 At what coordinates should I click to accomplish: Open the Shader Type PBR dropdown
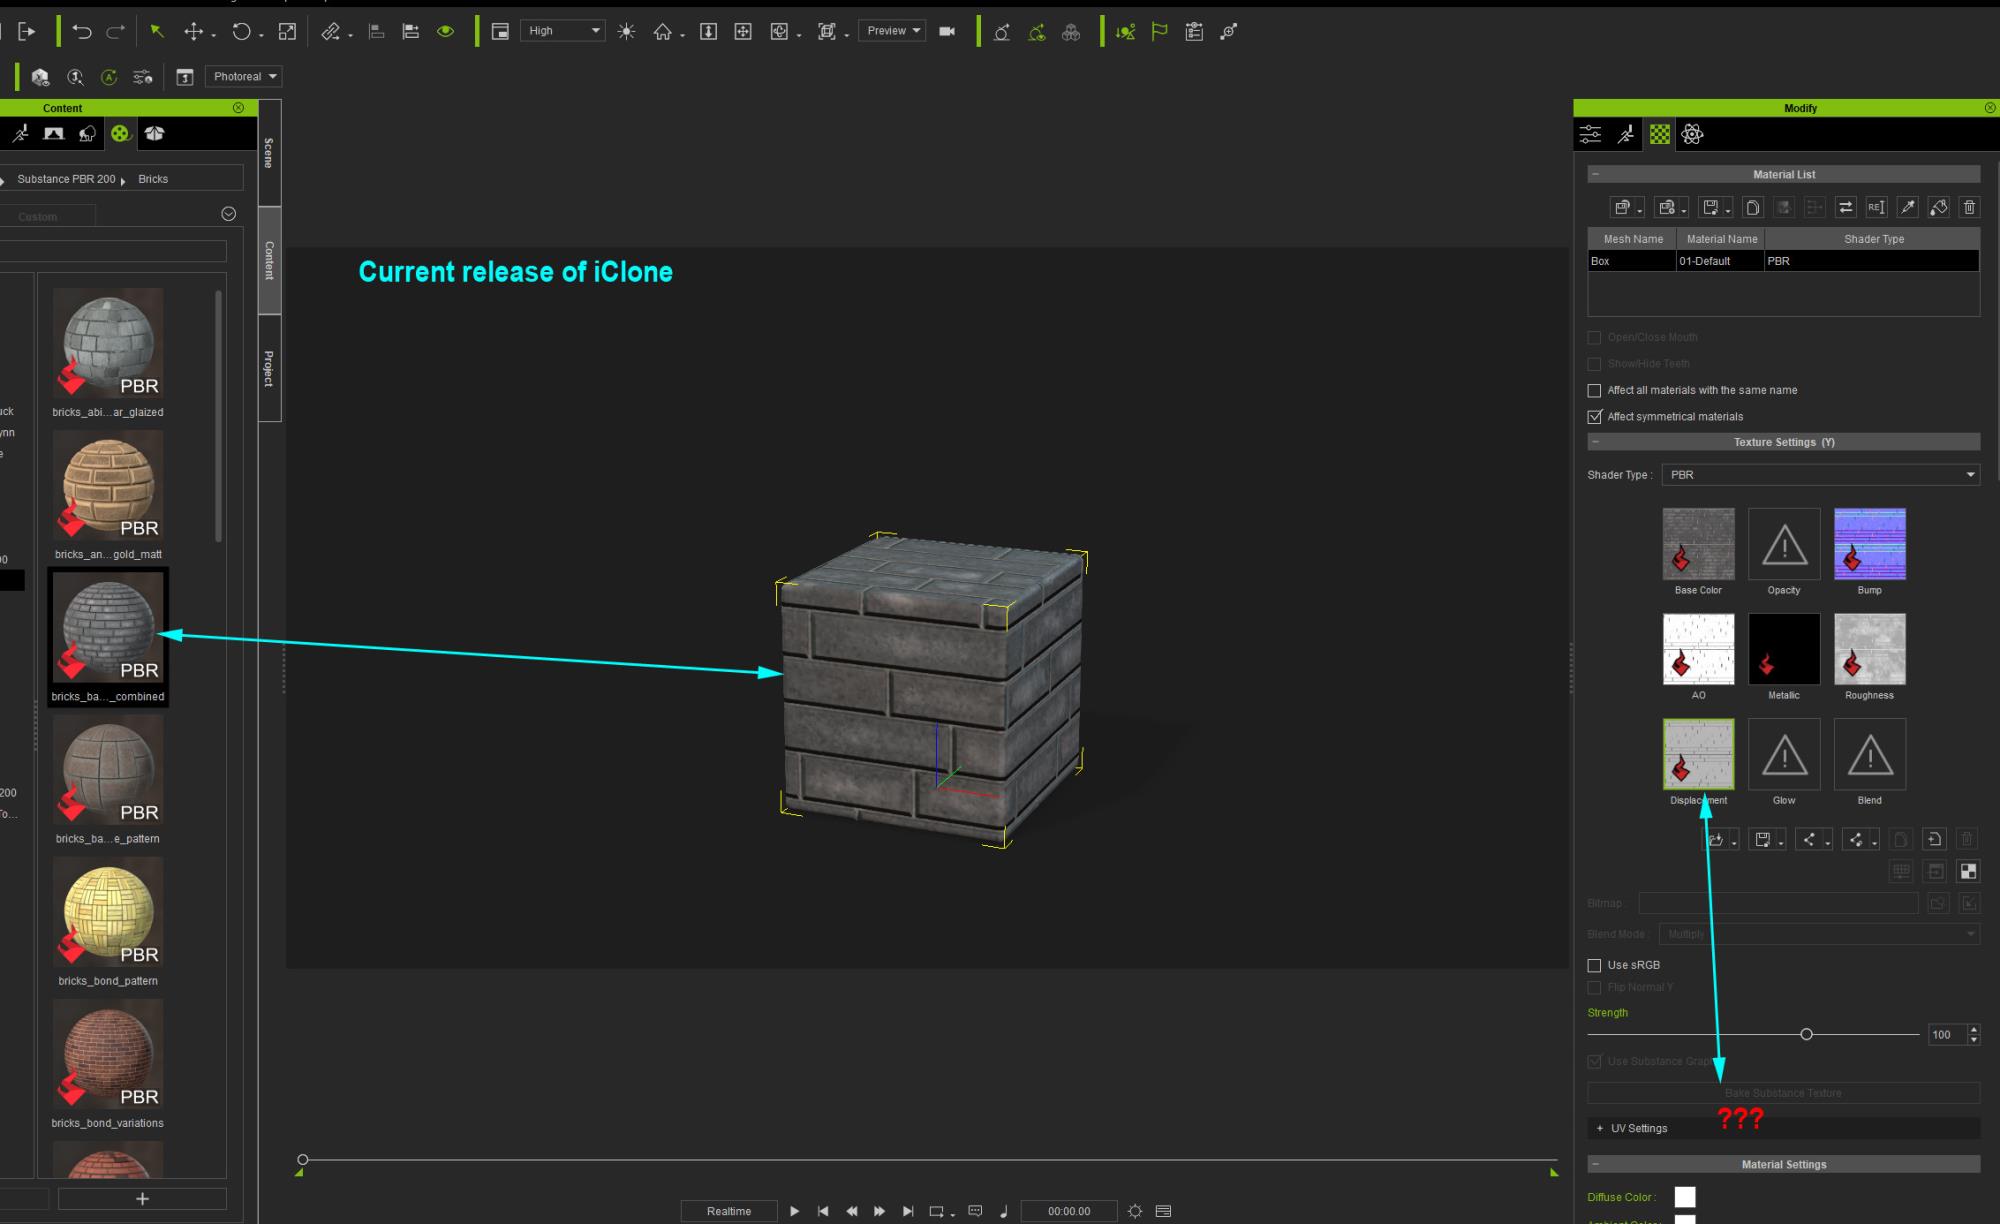1820,475
